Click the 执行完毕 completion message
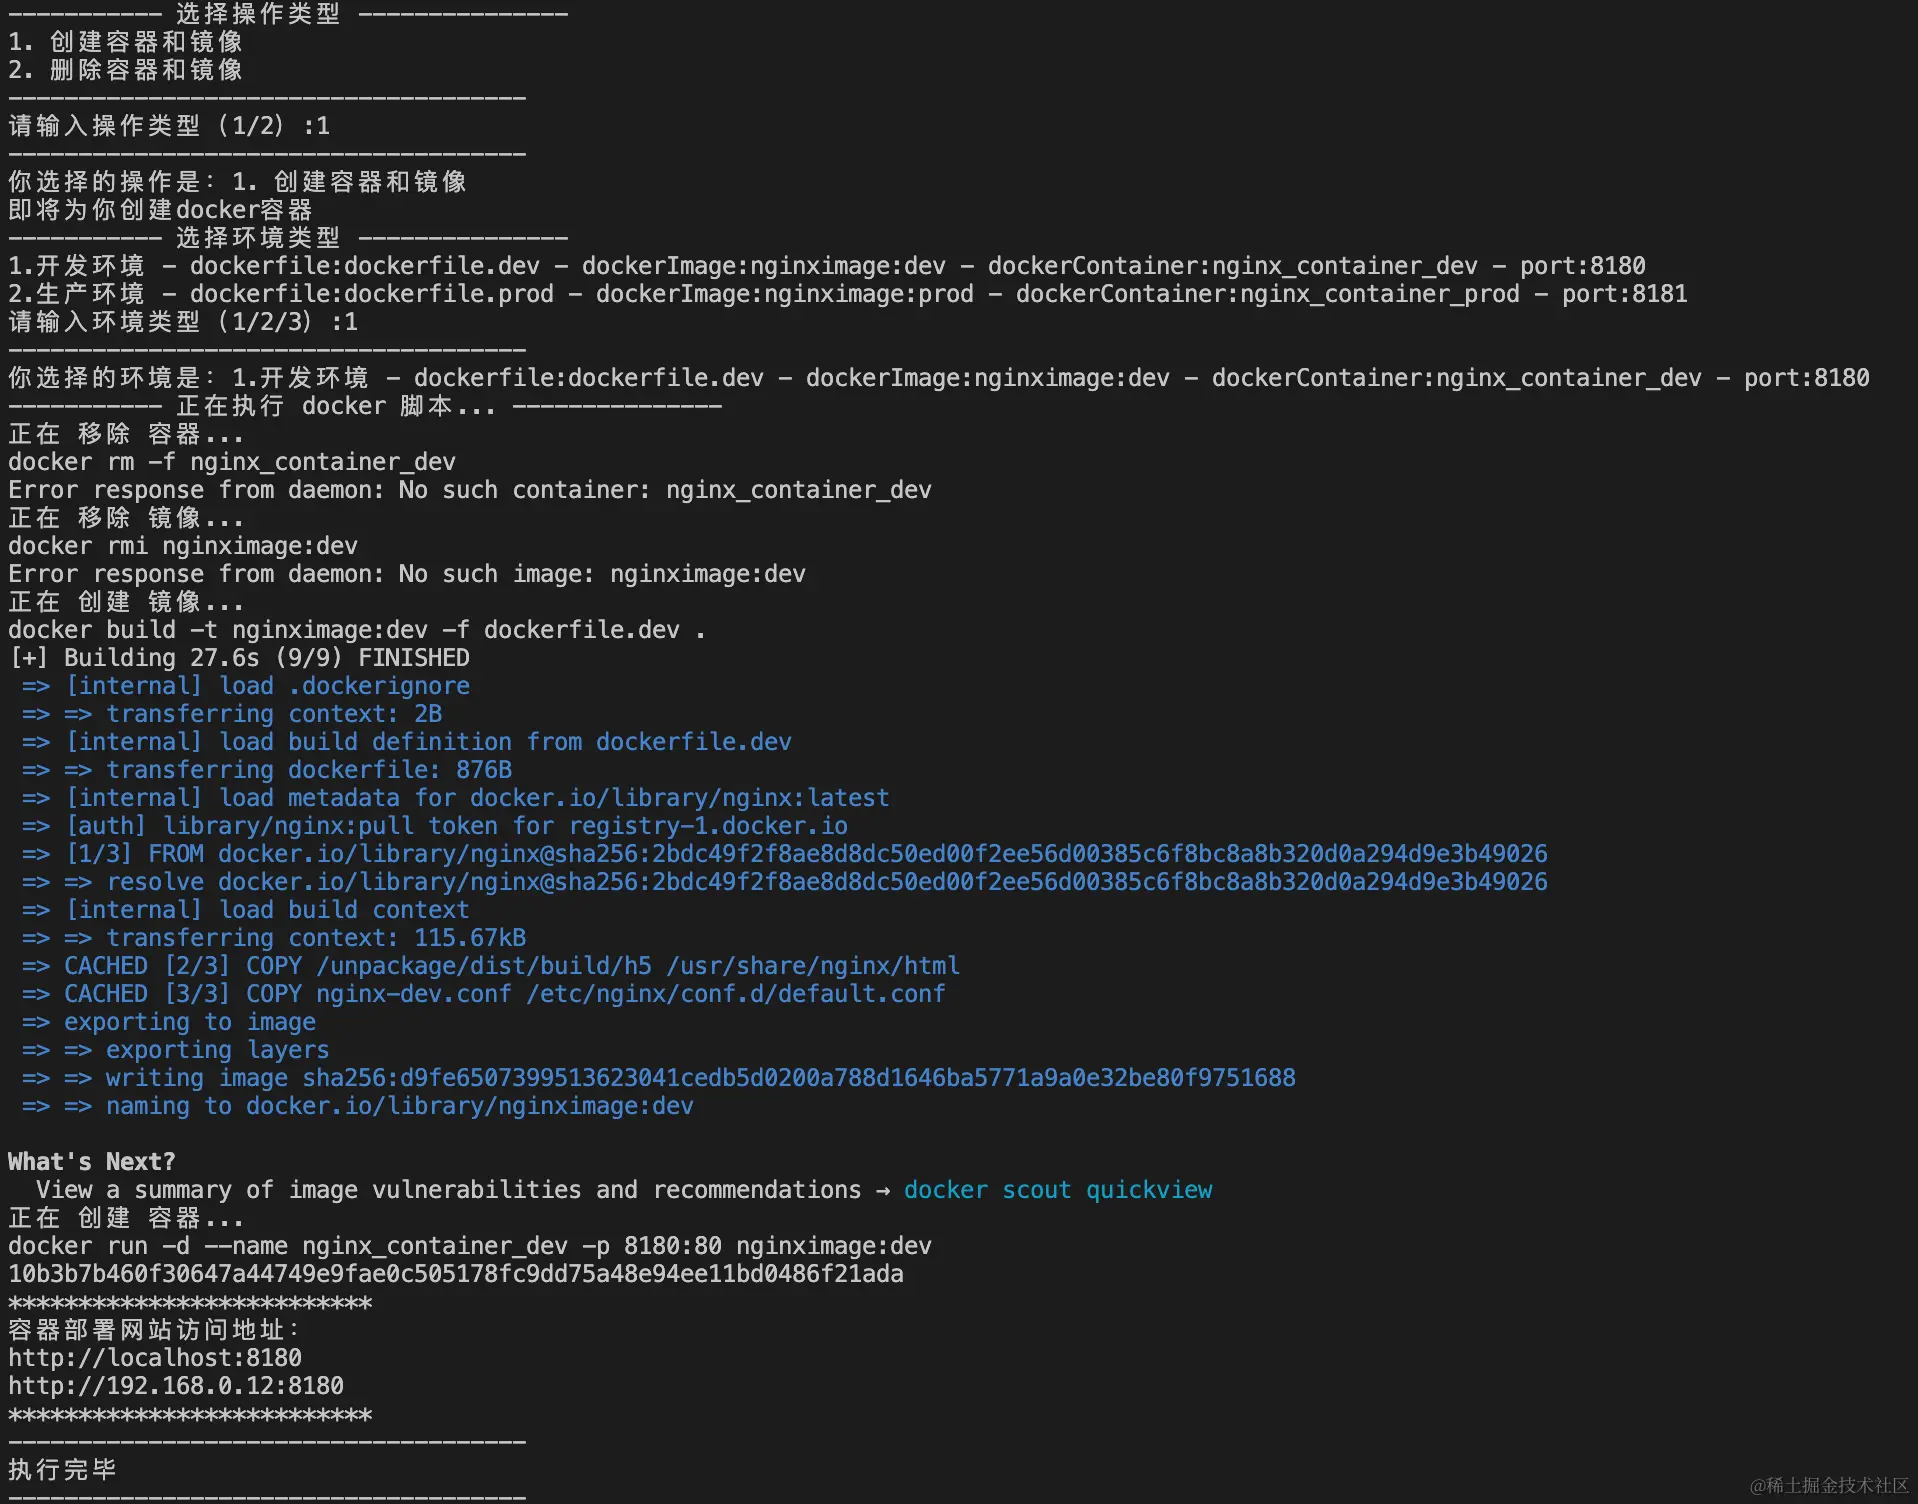 60,1469
